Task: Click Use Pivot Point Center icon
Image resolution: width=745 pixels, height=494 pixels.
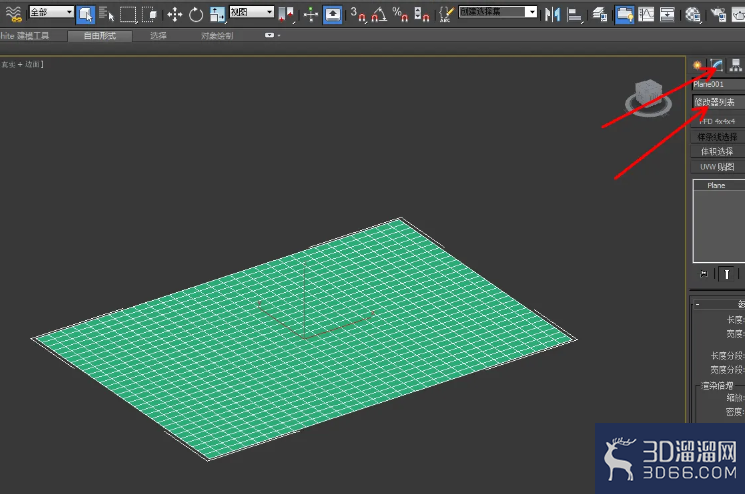Action: tap(286, 14)
